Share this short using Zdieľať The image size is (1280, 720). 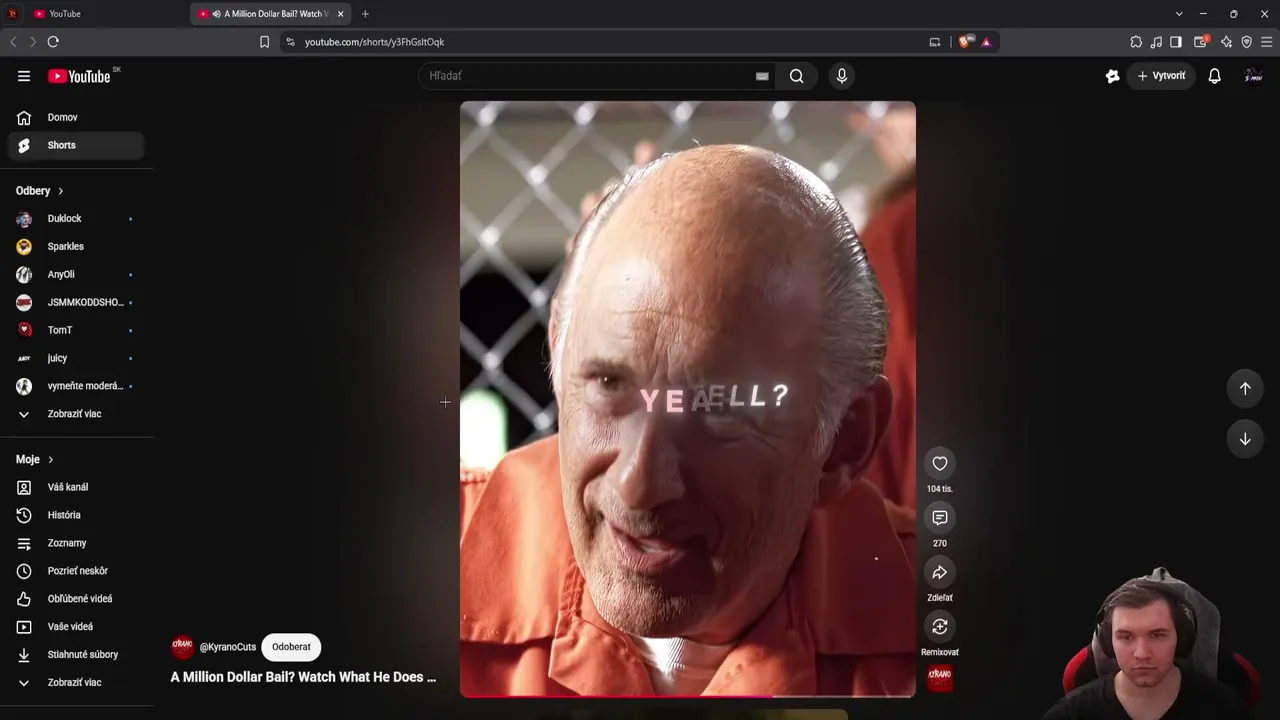pos(940,572)
